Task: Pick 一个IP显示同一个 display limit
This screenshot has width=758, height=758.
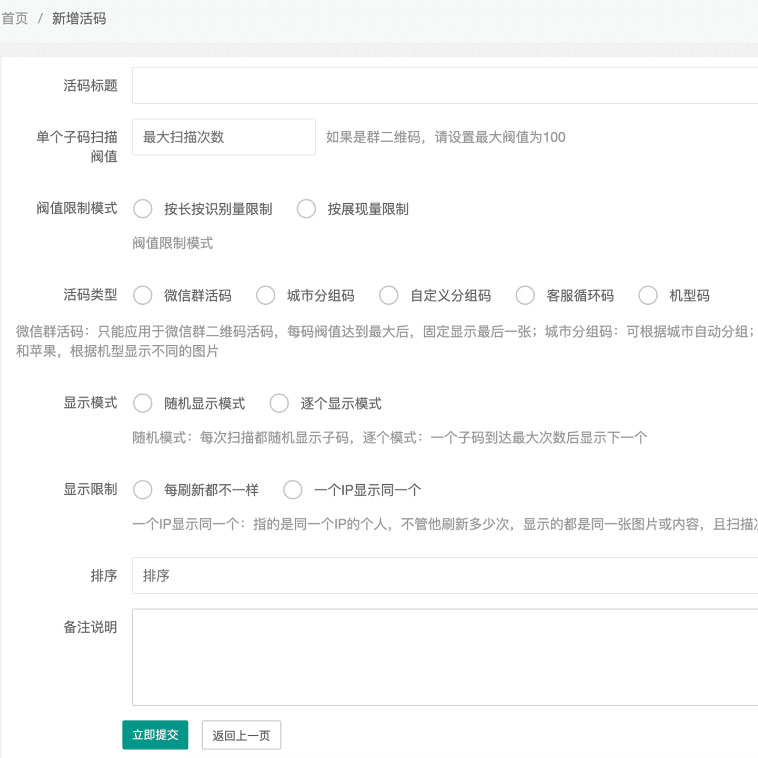Action: (x=293, y=490)
